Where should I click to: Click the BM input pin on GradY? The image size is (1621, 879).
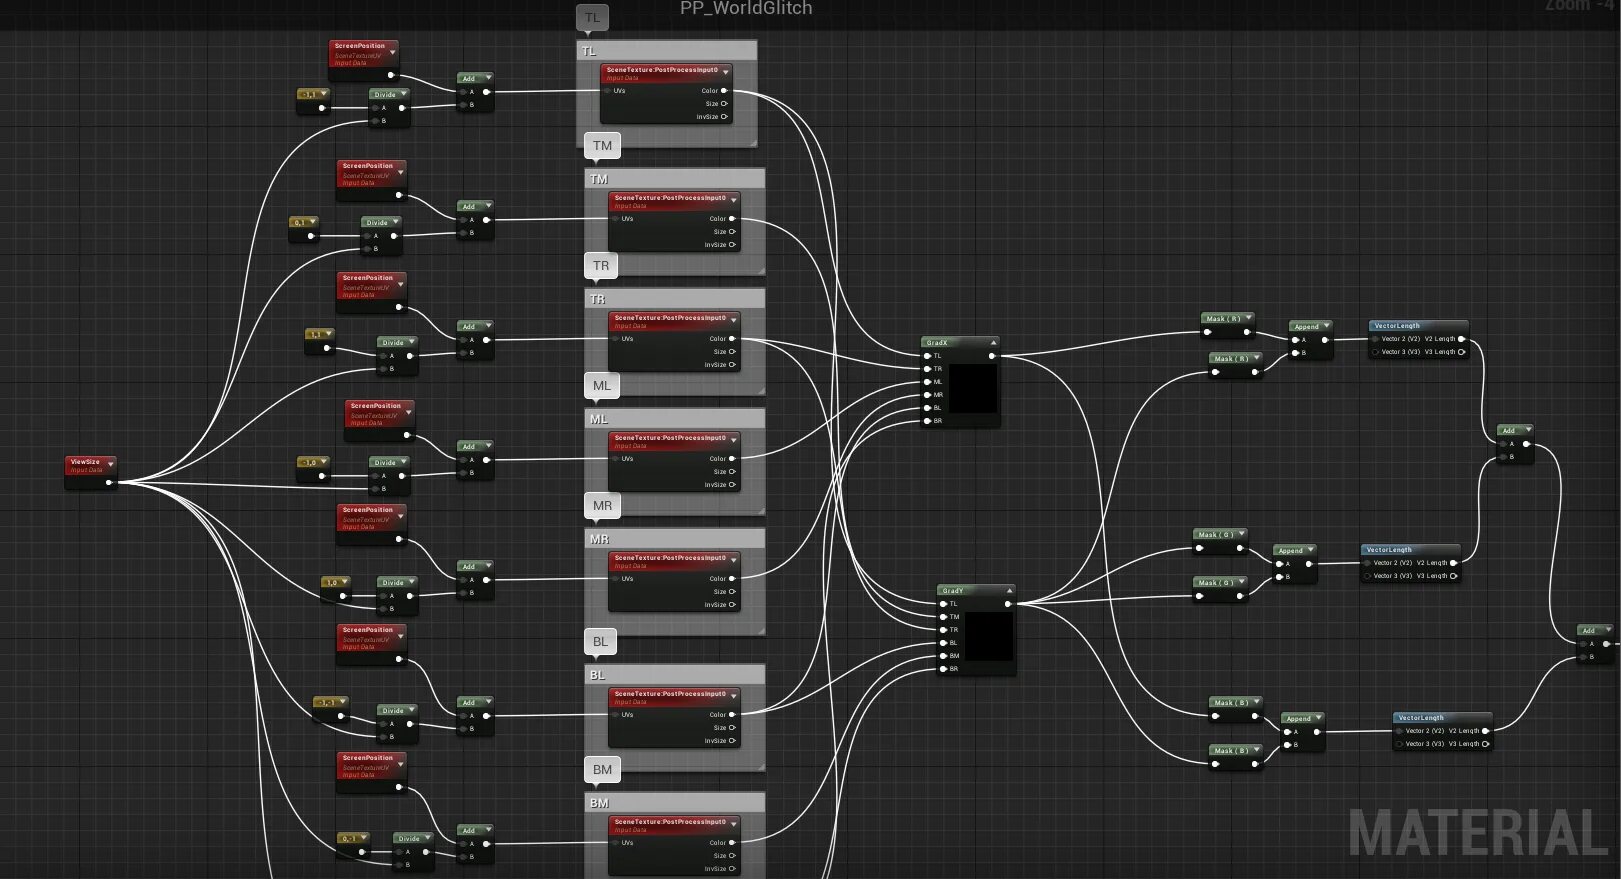click(943, 656)
